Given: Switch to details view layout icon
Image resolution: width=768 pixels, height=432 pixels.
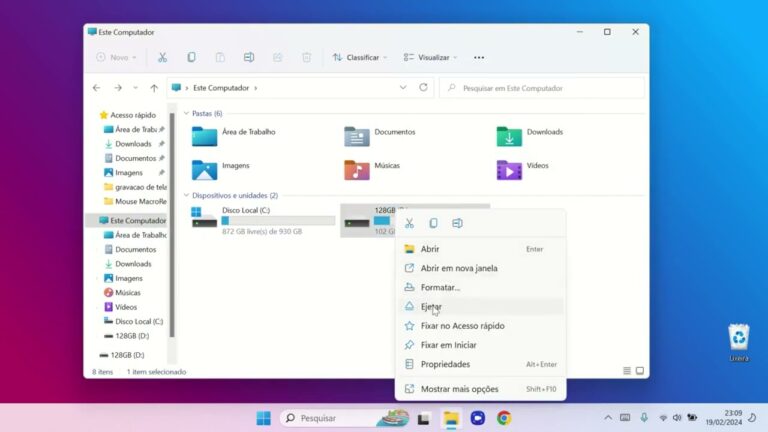Looking at the screenshot, I should (626, 371).
